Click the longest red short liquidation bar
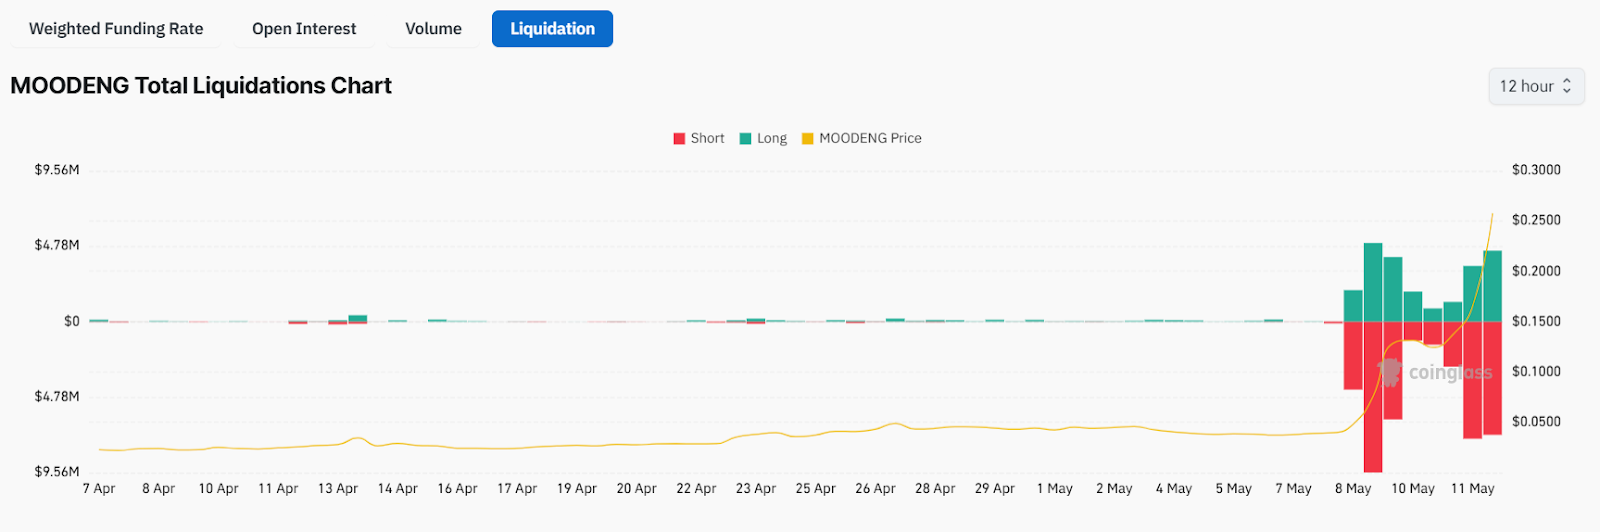The height and width of the screenshot is (532, 1600). [1373, 400]
